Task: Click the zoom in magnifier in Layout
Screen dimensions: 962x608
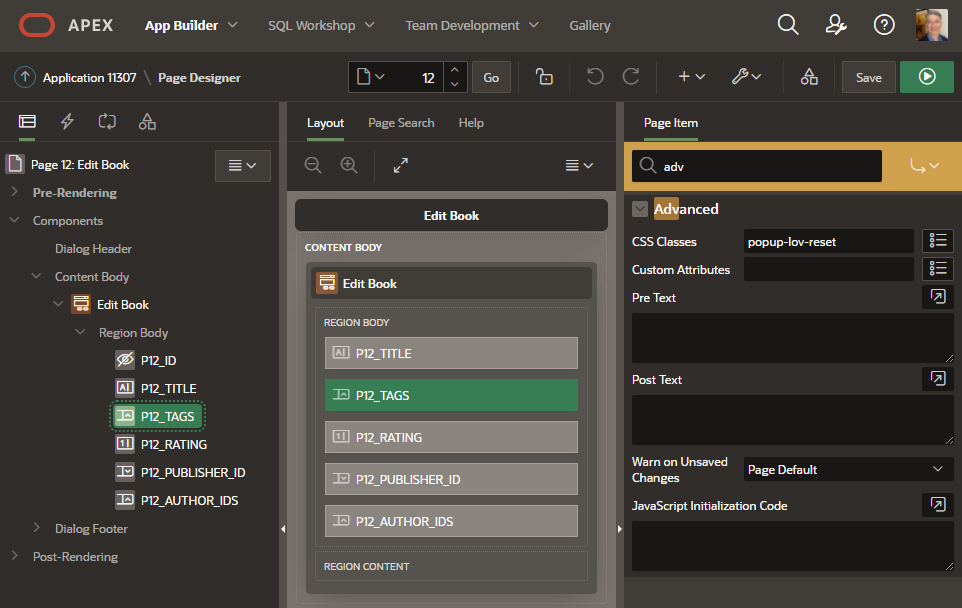Action: coord(349,166)
